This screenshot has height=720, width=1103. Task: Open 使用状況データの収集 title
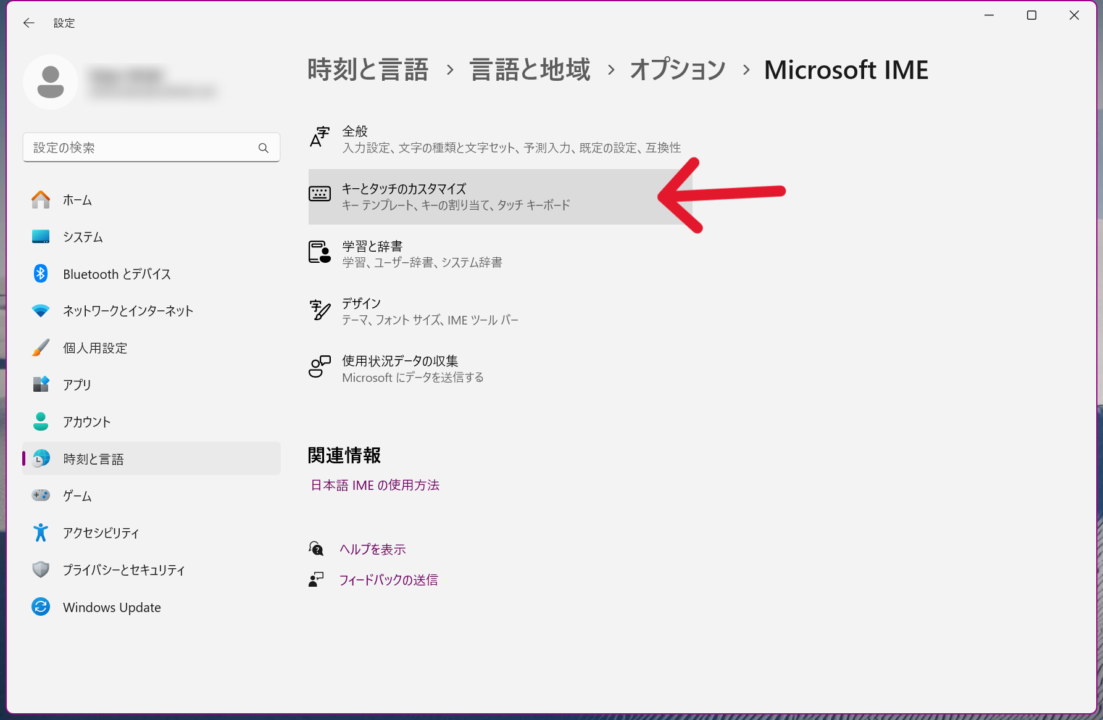click(400, 361)
